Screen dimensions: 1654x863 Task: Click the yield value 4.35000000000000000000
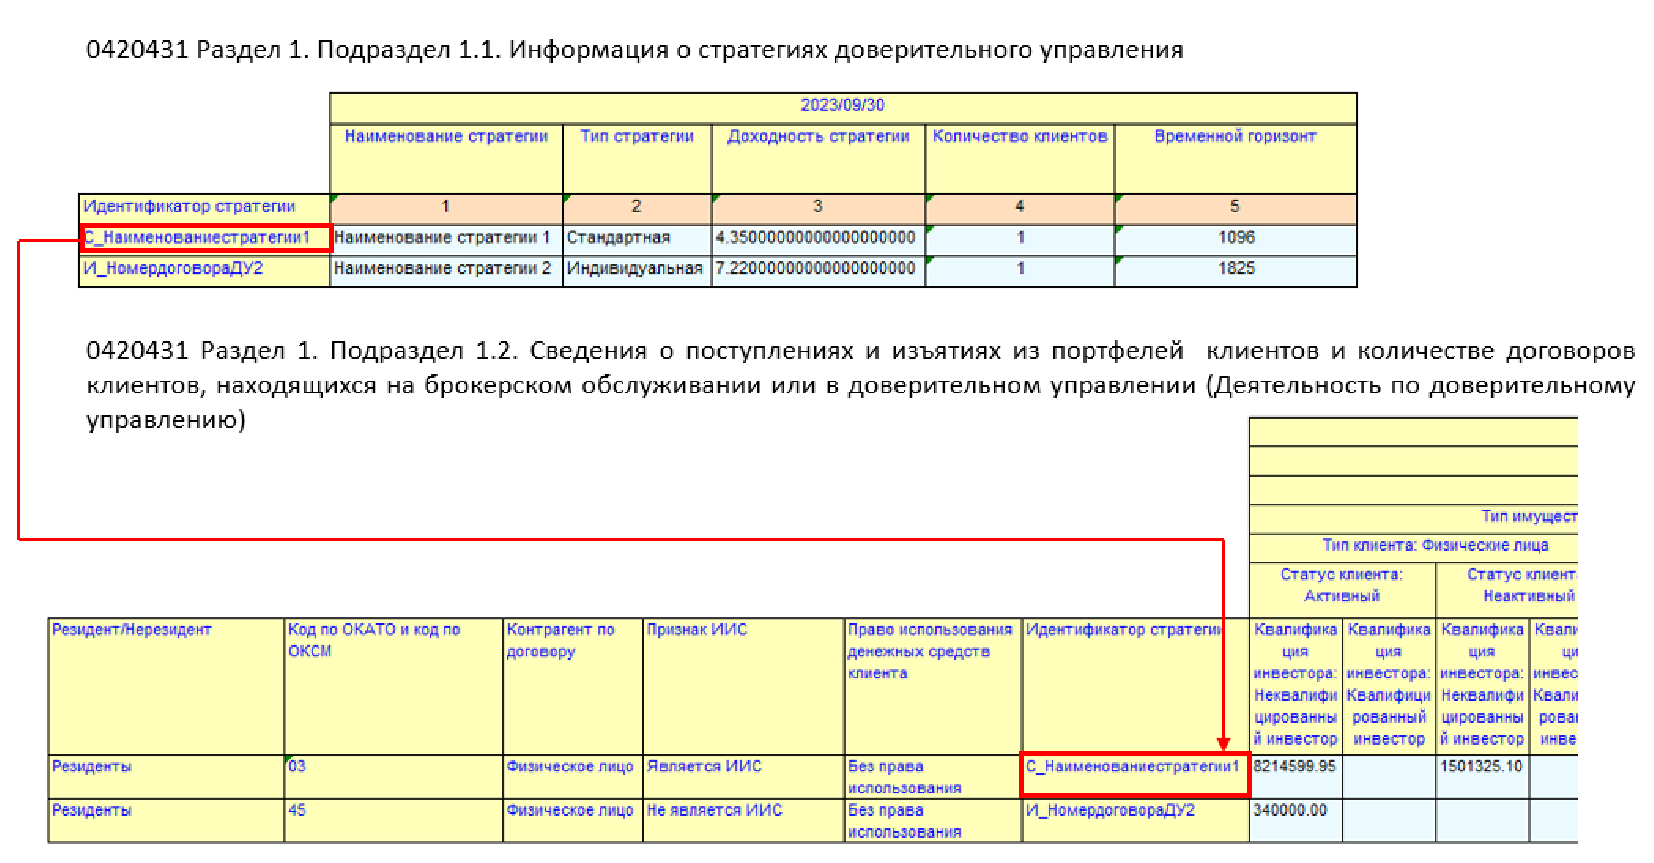click(816, 238)
